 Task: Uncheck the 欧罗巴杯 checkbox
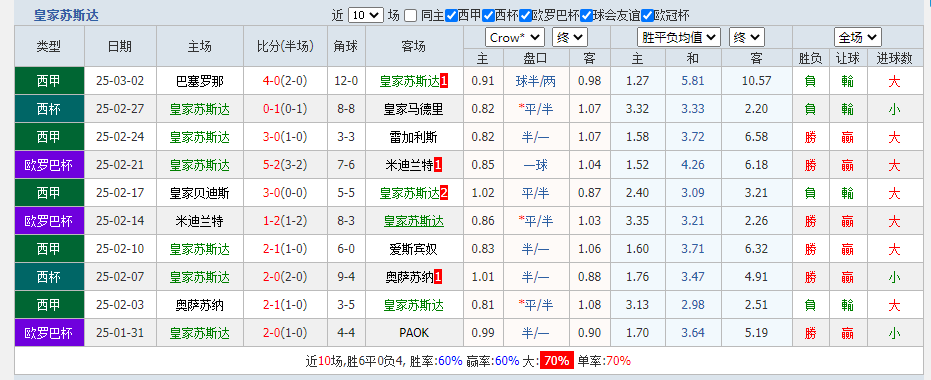click(525, 16)
